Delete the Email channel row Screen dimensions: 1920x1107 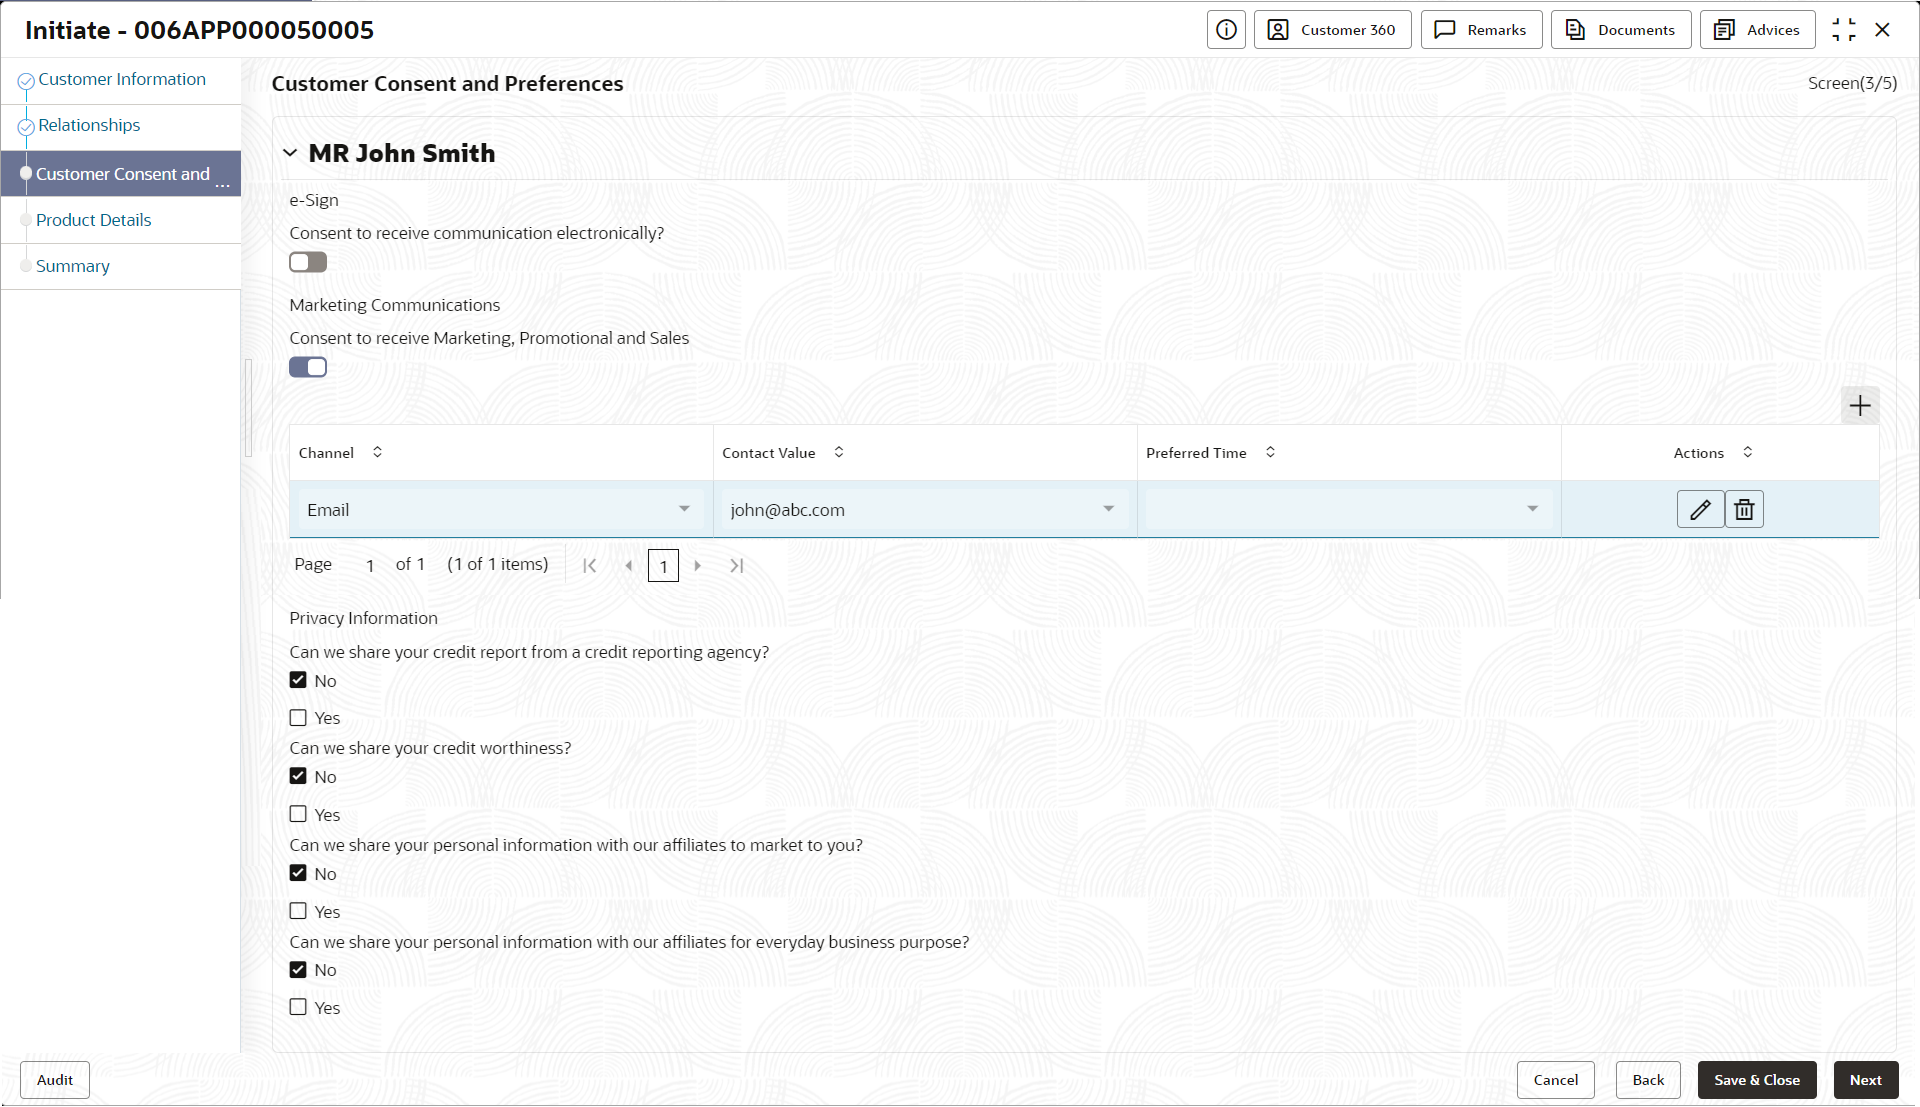[1744, 510]
